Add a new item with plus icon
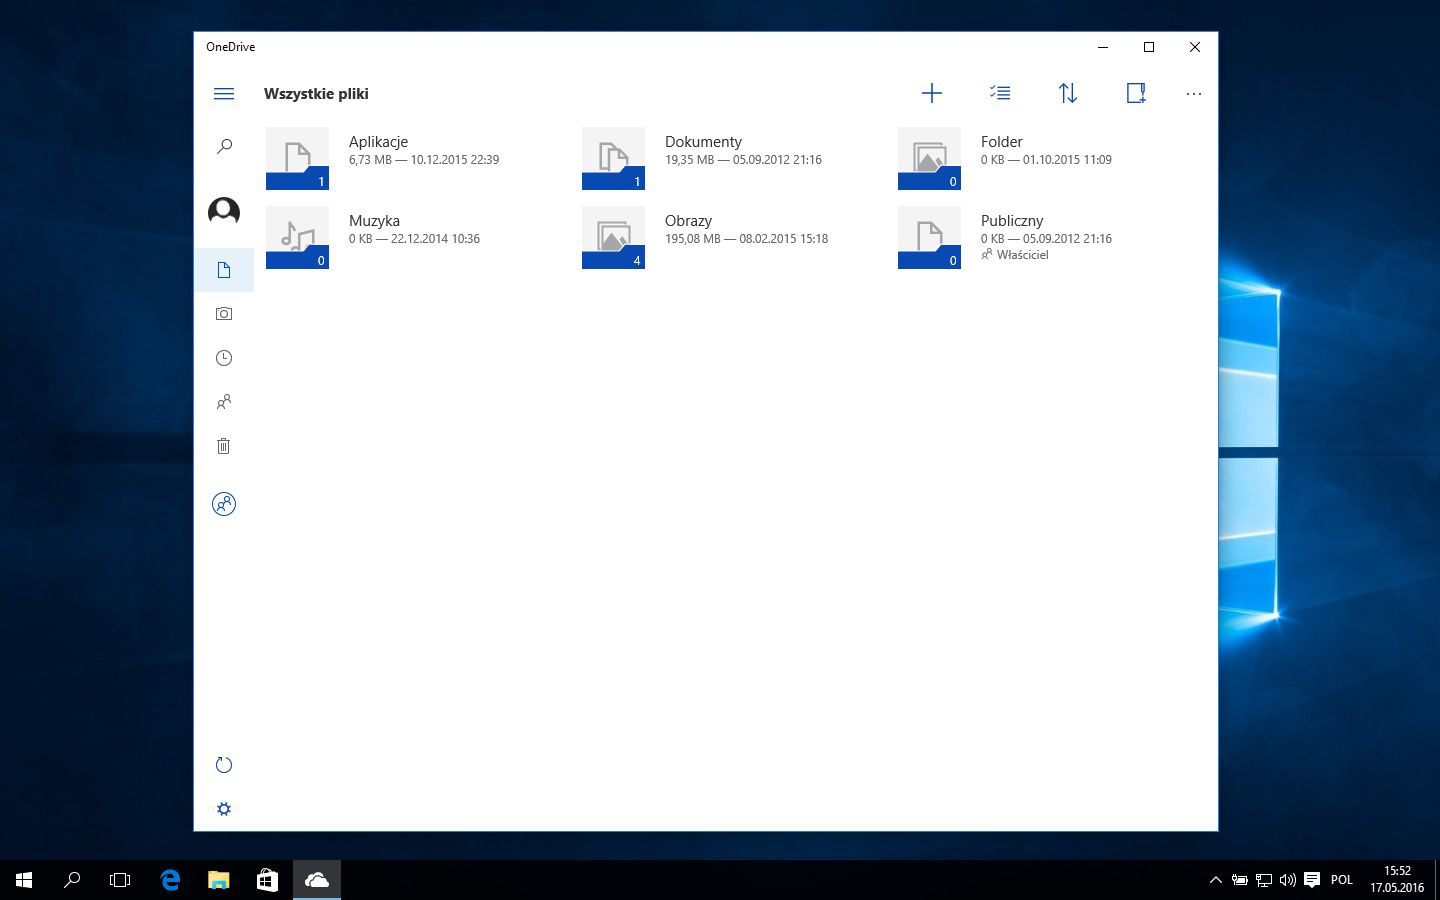The width and height of the screenshot is (1440, 900). (x=932, y=94)
